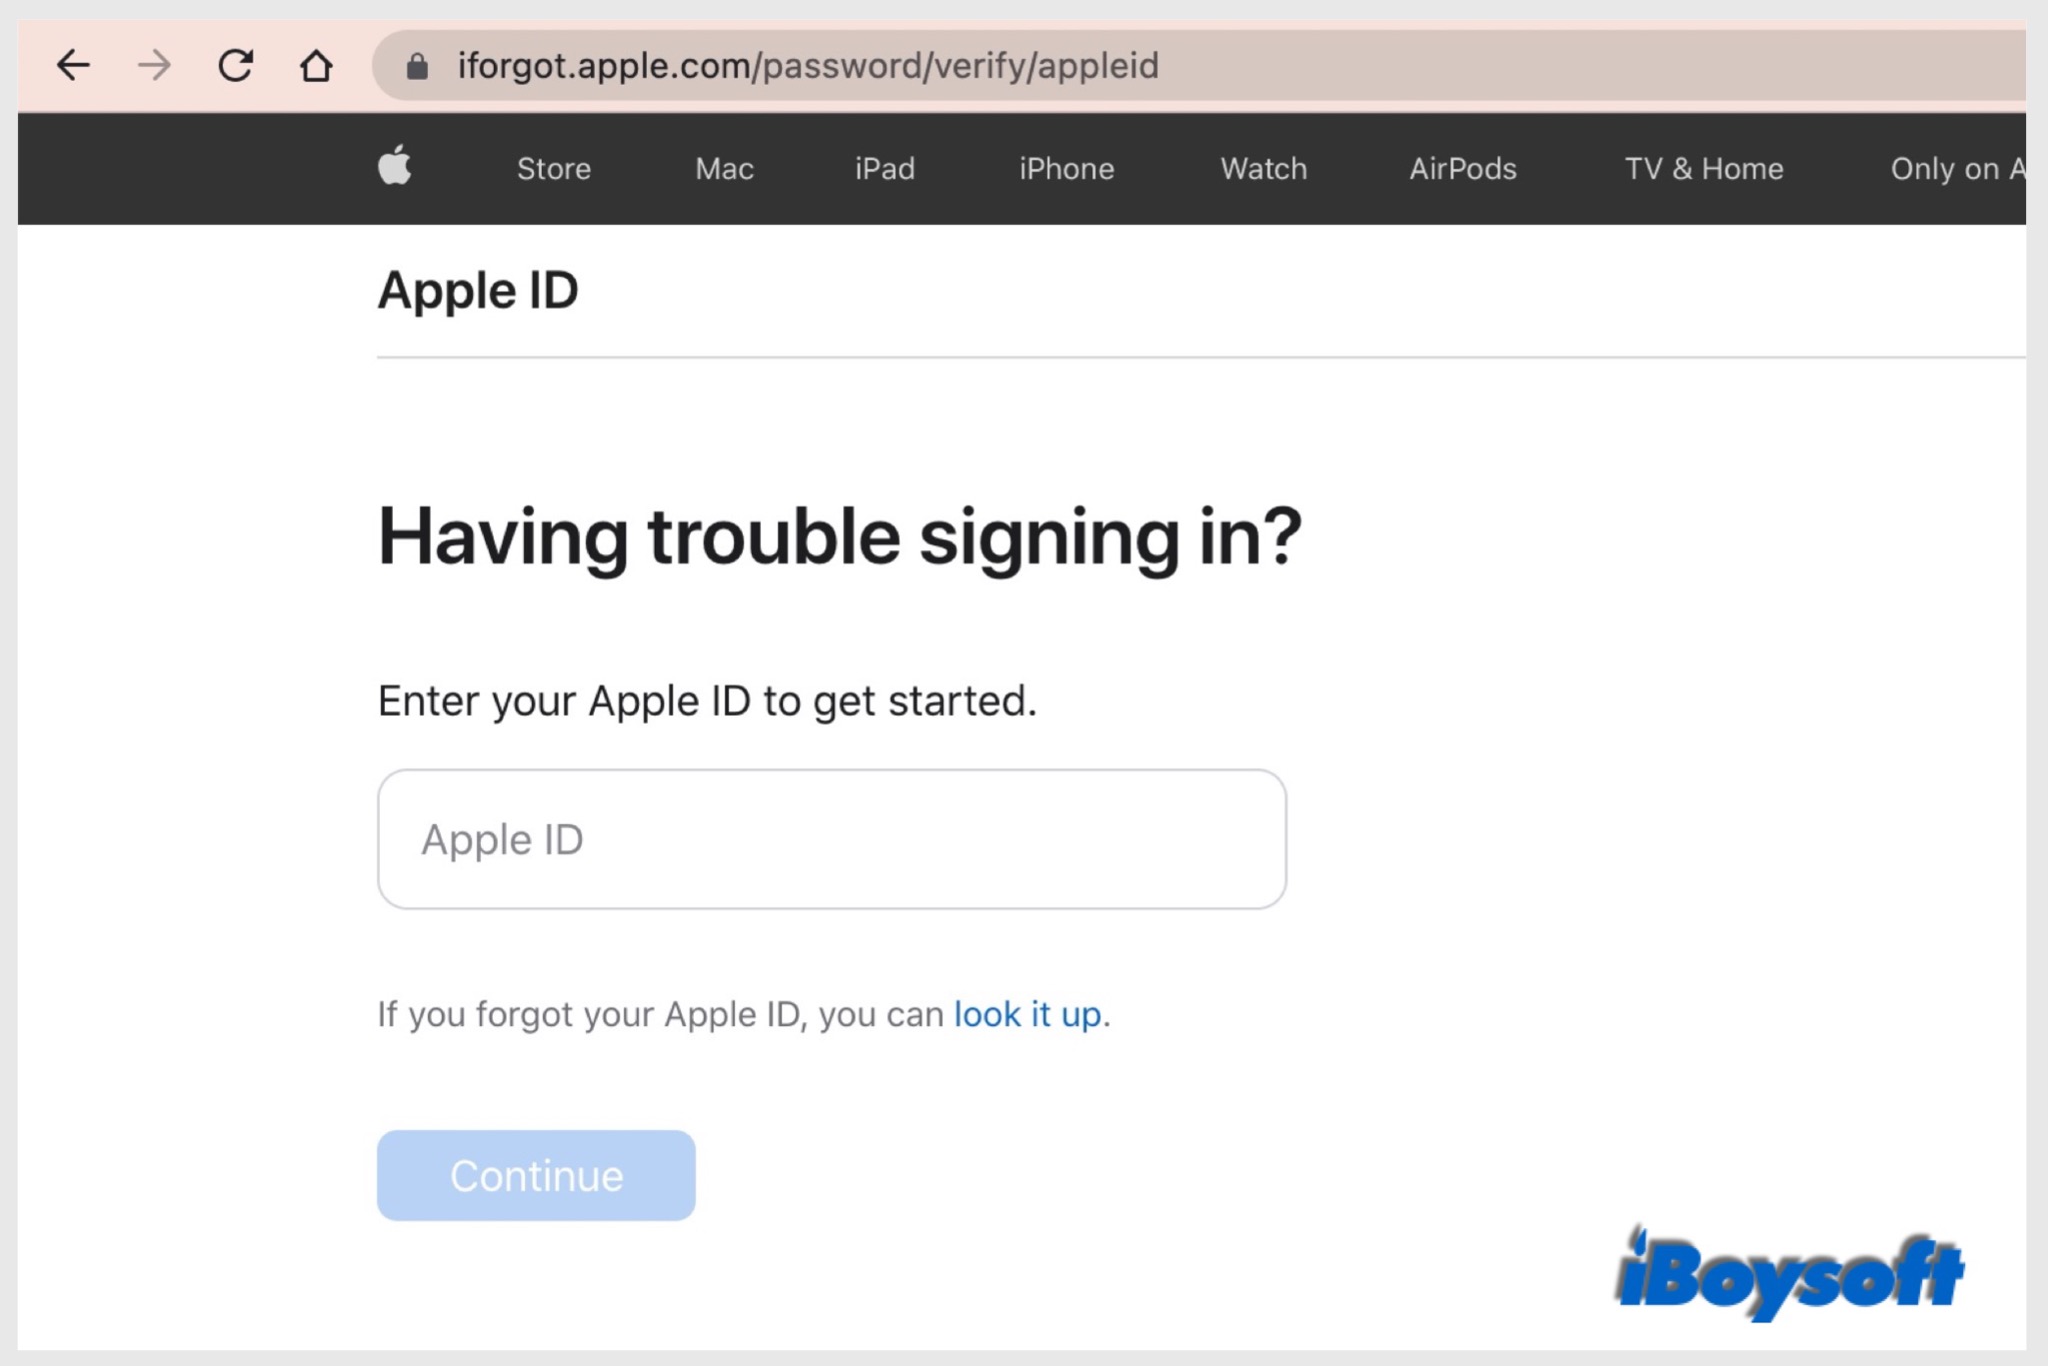This screenshot has width=2048, height=1366.
Task: Click the Watch menu item
Action: click(x=1262, y=169)
